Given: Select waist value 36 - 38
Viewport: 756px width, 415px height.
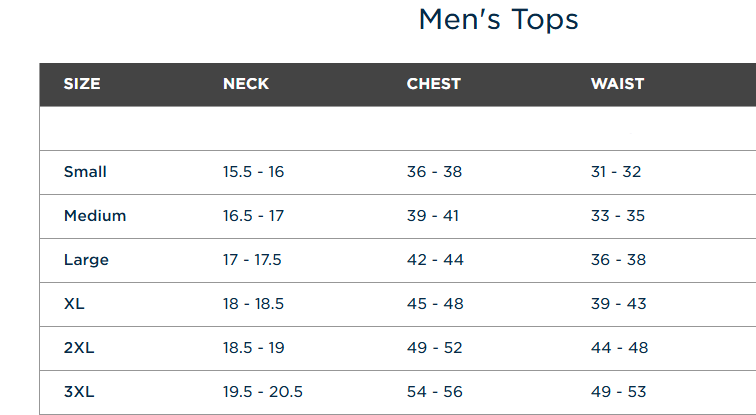Looking at the screenshot, I should click(x=618, y=260).
